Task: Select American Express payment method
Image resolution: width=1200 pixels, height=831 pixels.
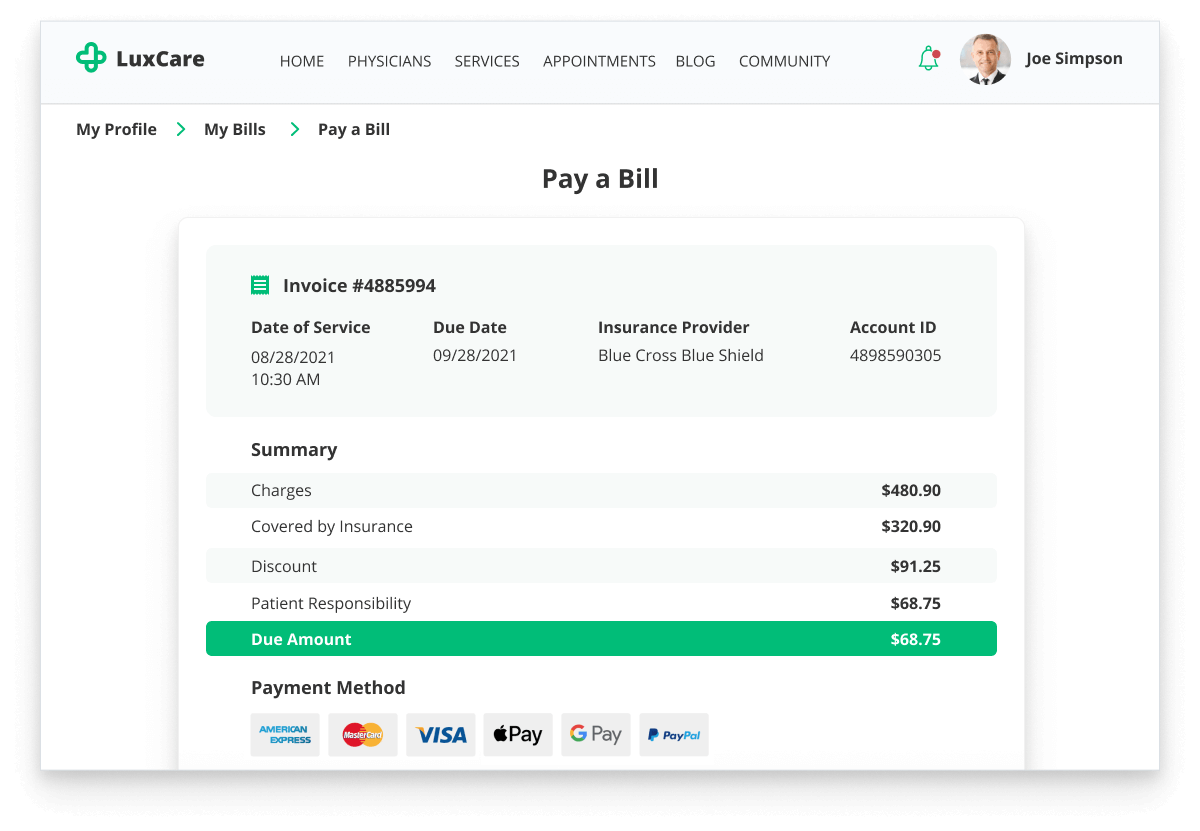Action: coord(285,735)
